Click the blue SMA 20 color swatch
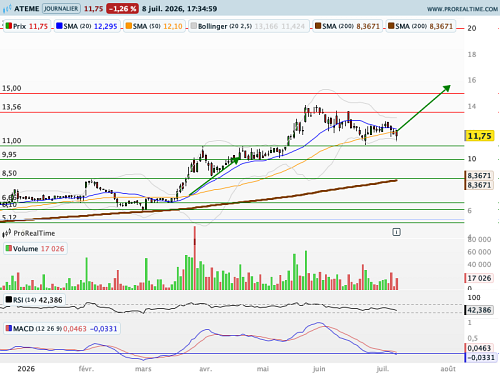Viewport: 500px width, 375px height. (59, 26)
